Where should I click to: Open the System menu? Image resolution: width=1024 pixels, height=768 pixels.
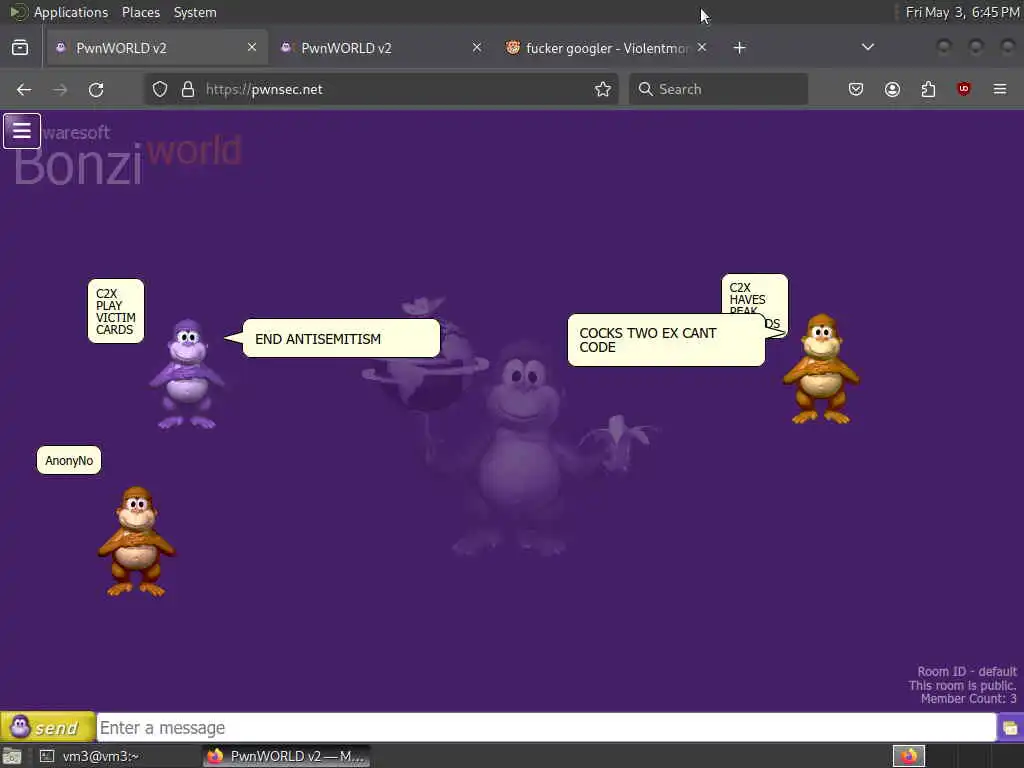195,12
